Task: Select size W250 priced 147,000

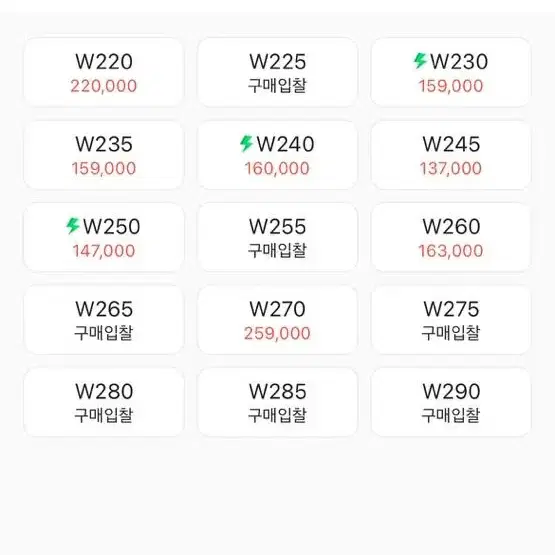Action: pos(104,237)
